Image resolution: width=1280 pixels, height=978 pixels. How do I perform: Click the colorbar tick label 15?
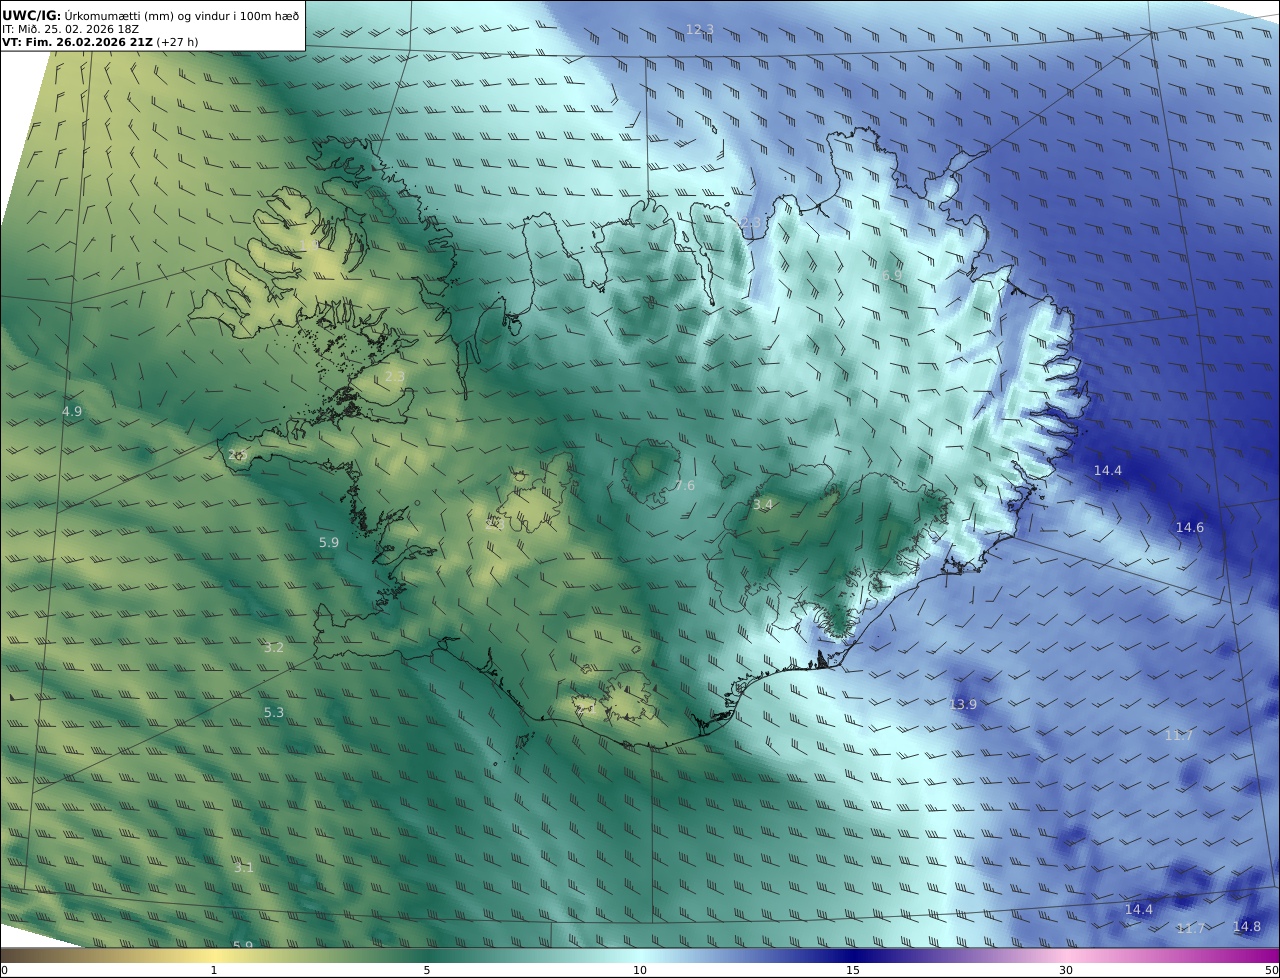pyautogui.click(x=853, y=970)
